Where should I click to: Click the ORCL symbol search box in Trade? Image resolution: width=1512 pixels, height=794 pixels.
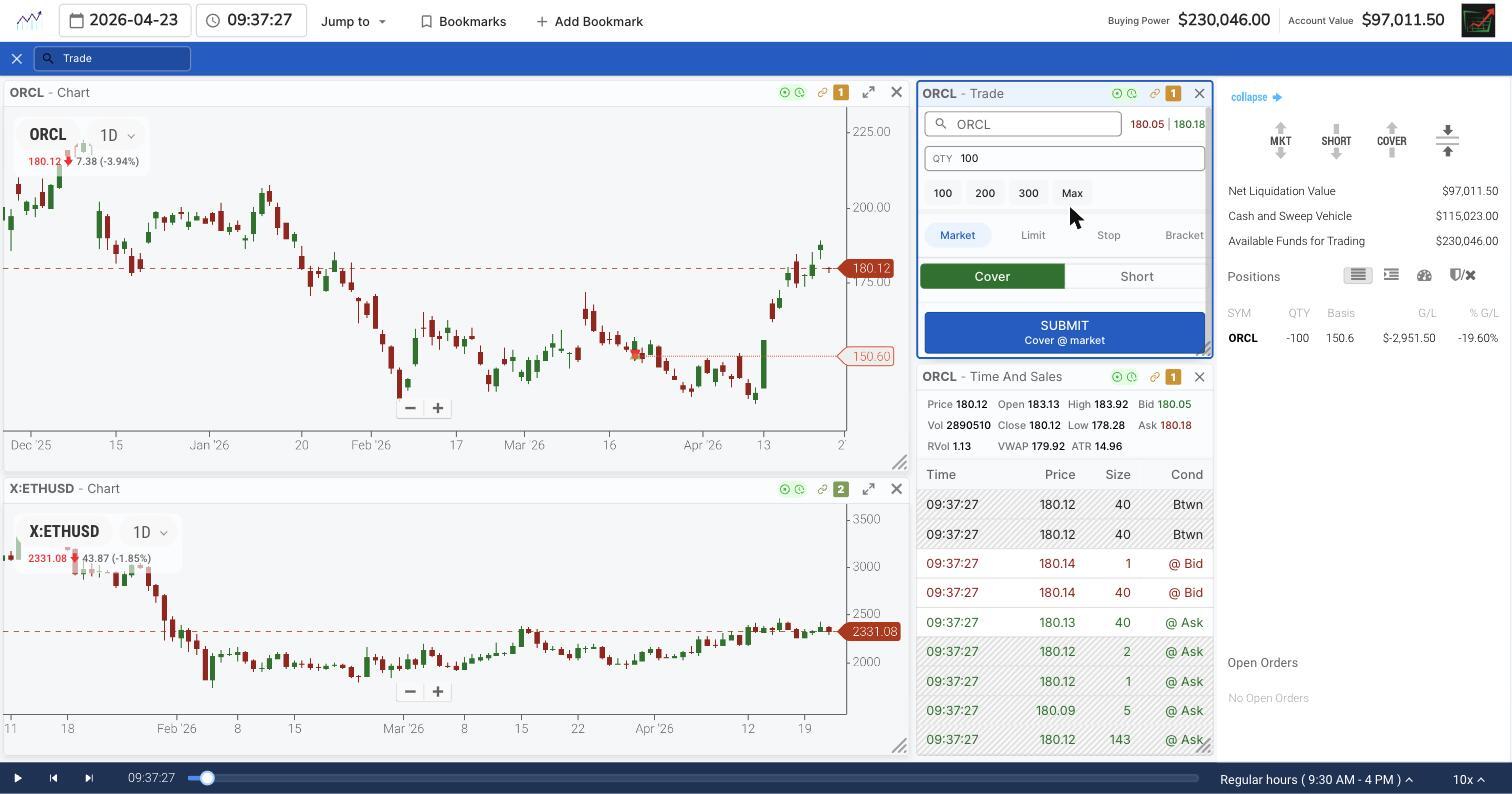(1023, 124)
